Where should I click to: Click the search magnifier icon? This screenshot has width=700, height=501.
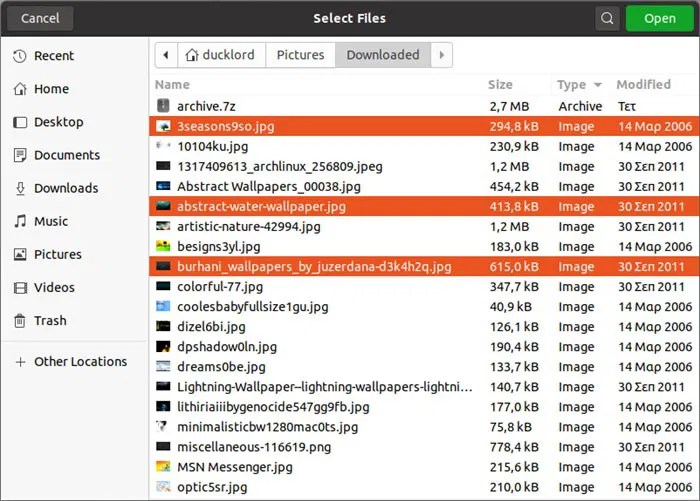(607, 18)
